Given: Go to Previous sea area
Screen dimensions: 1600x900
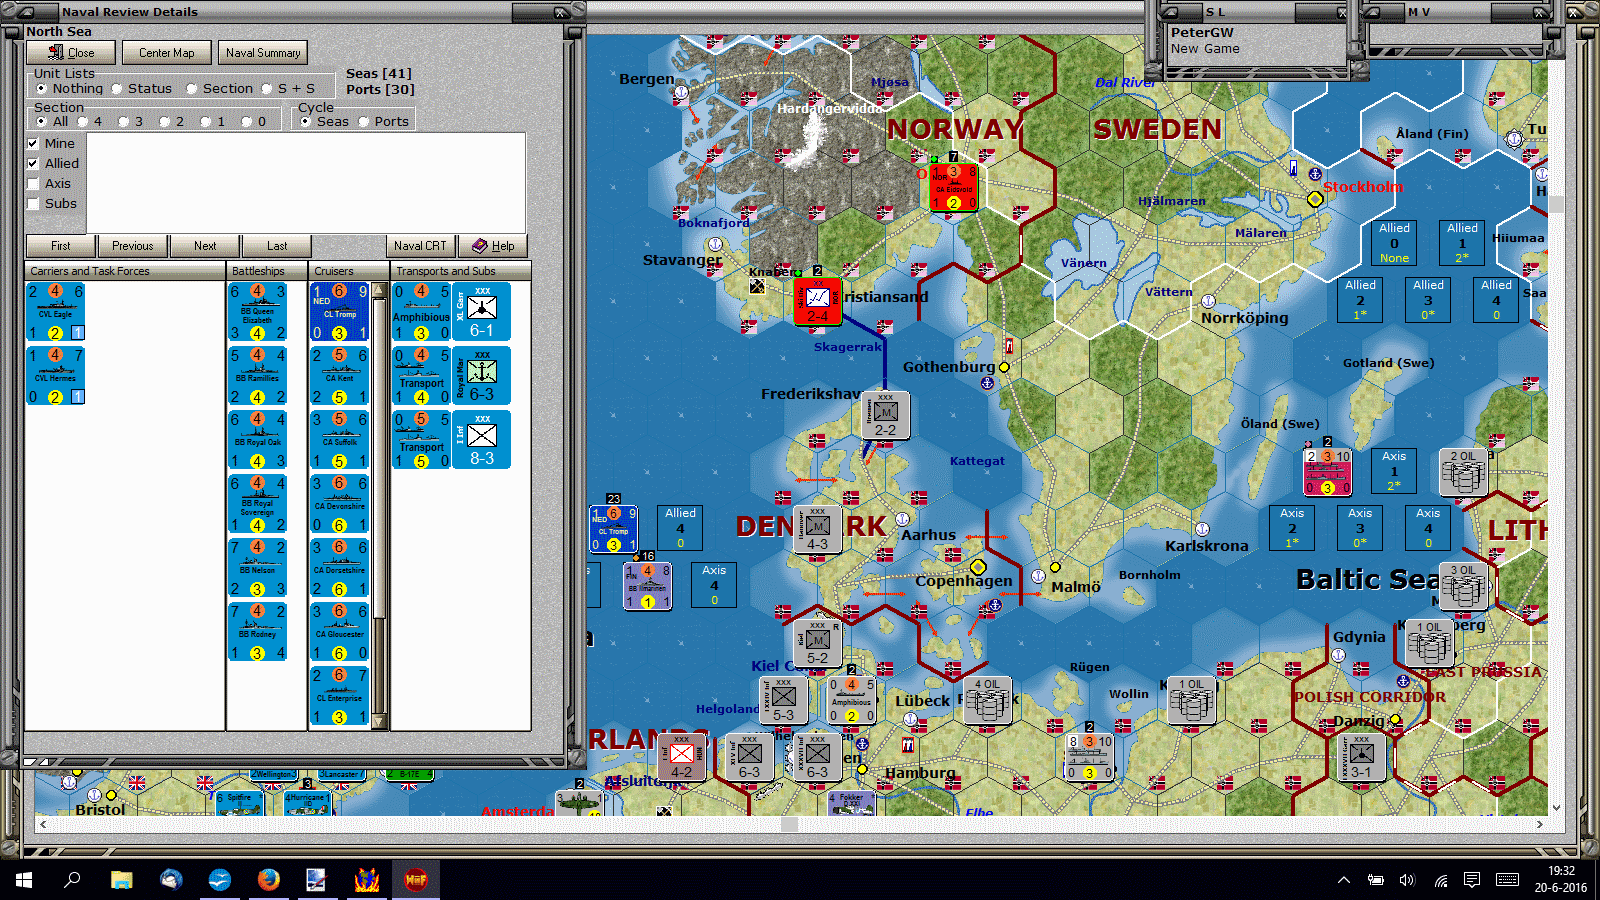Looking at the screenshot, I should [133, 246].
